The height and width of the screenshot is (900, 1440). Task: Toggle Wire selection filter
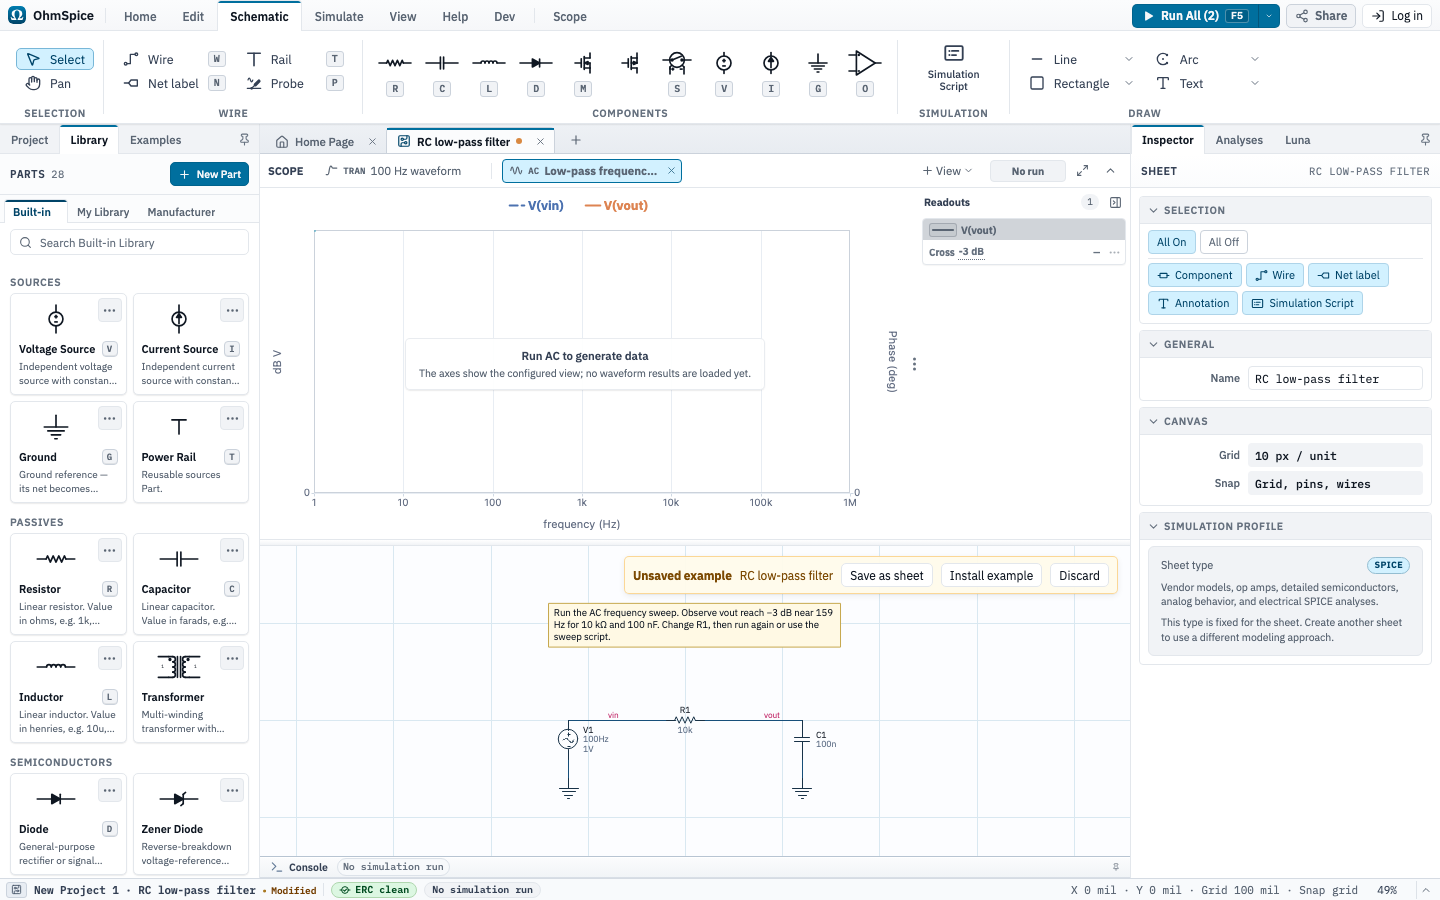pyautogui.click(x=1275, y=275)
